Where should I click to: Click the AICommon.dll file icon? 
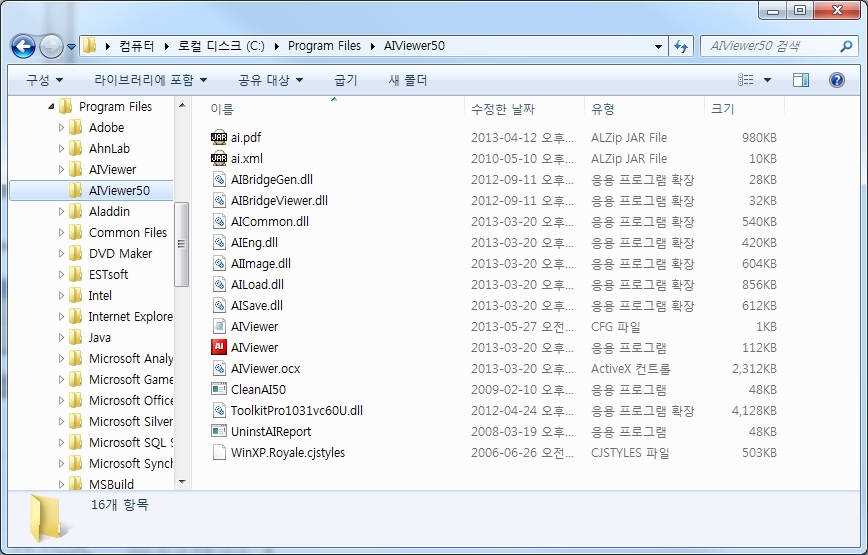pos(219,221)
